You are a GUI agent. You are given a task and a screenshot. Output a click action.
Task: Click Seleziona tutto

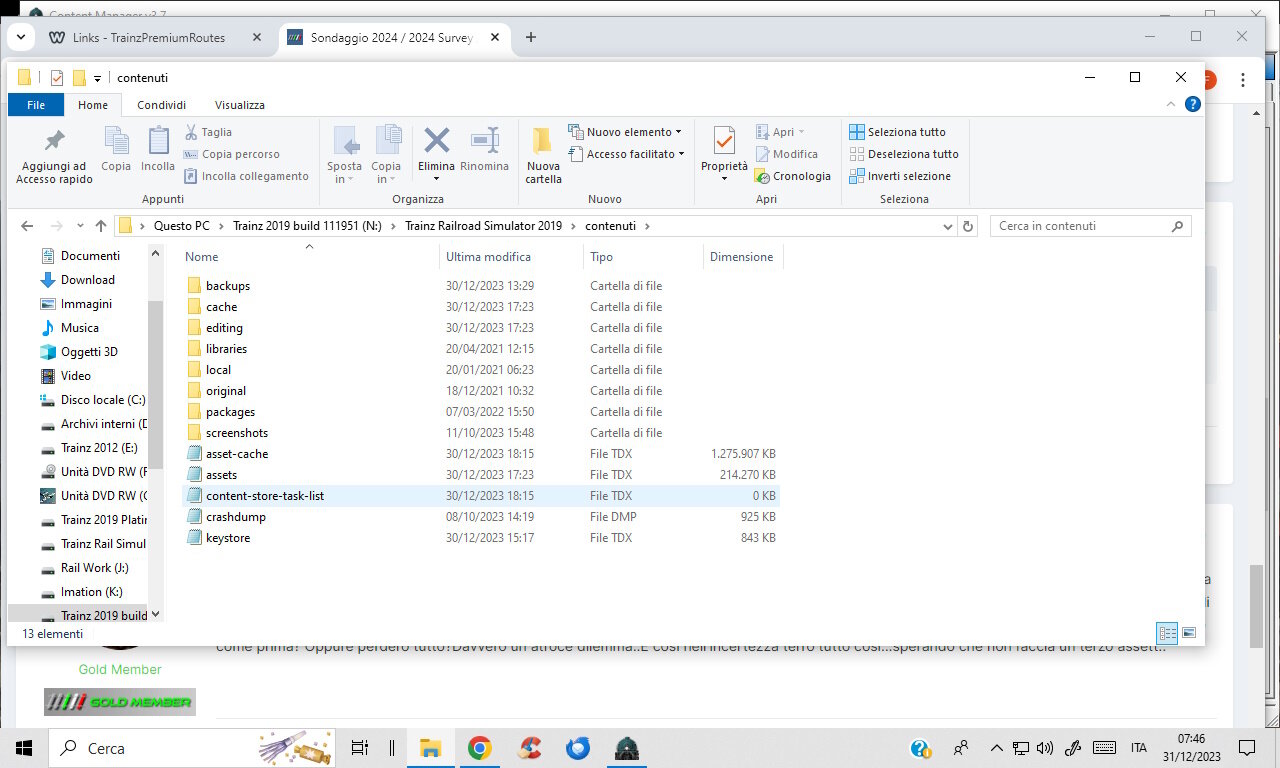(897, 132)
